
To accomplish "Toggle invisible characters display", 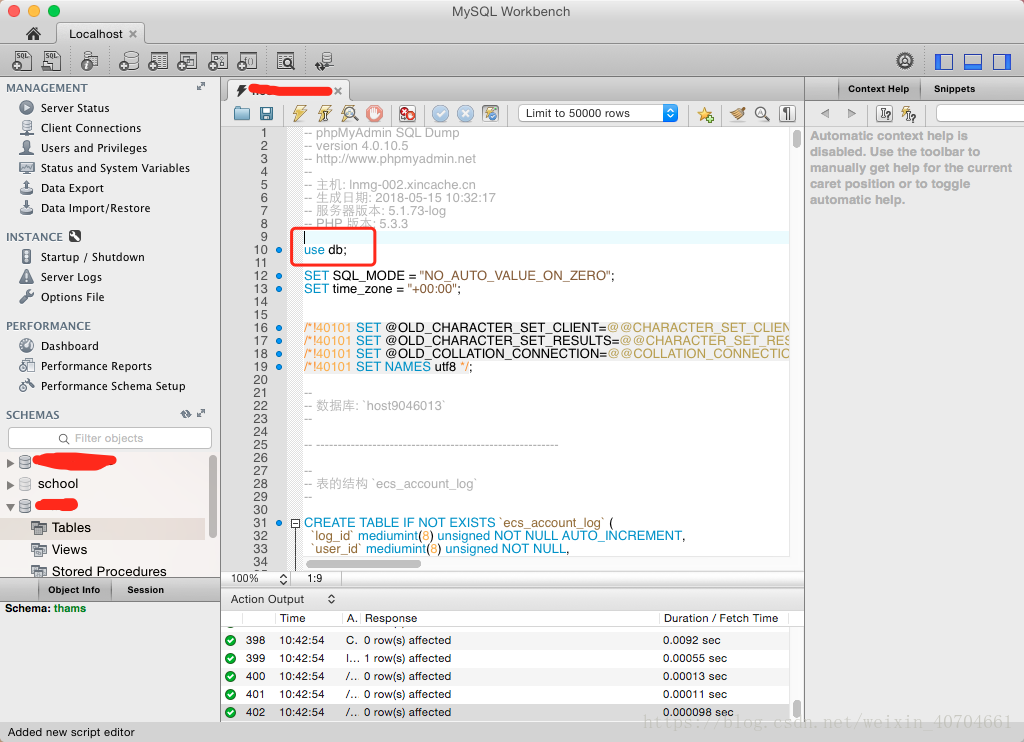I will 788,114.
